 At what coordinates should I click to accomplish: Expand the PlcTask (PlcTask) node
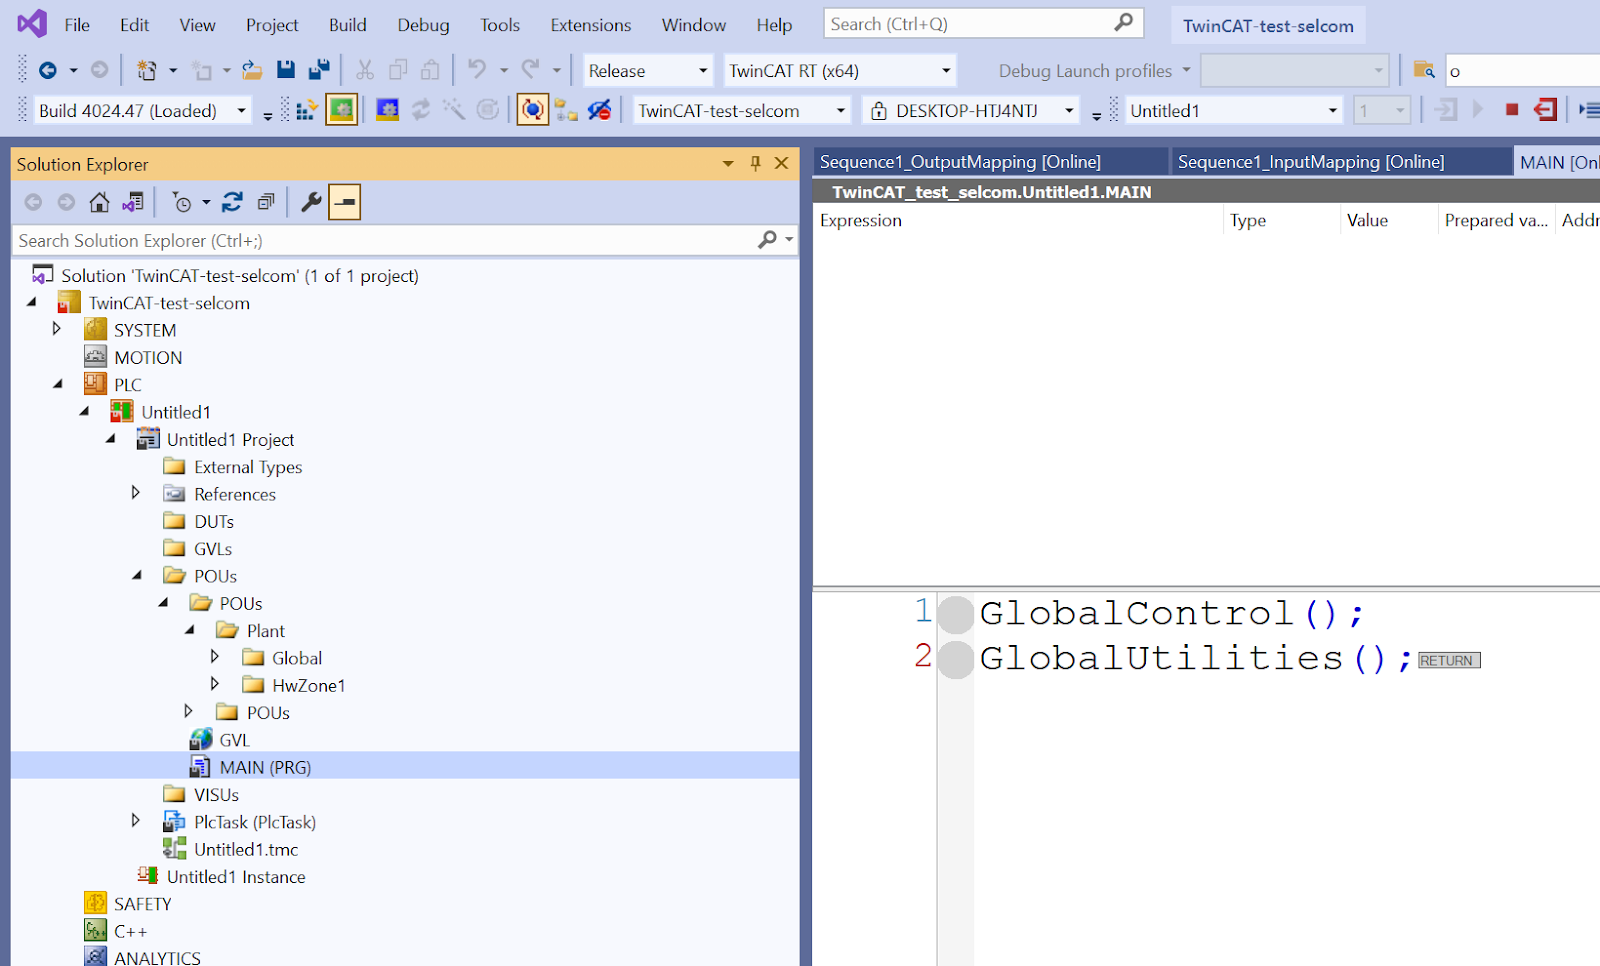pos(136,821)
